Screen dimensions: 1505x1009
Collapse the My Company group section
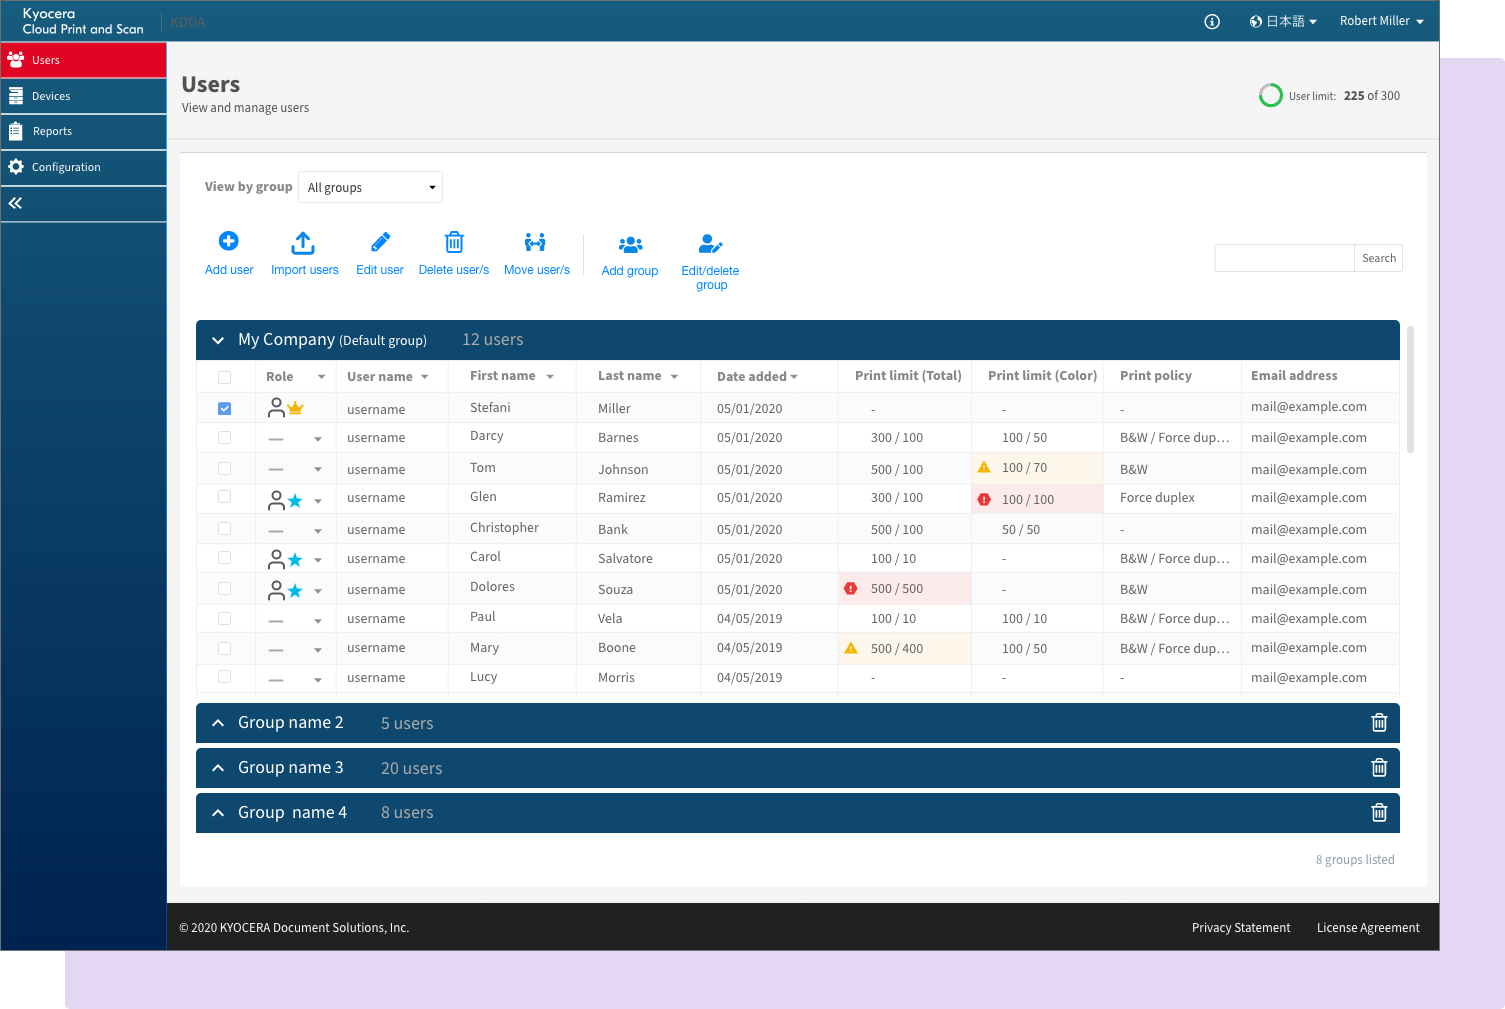(x=217, y=340)
